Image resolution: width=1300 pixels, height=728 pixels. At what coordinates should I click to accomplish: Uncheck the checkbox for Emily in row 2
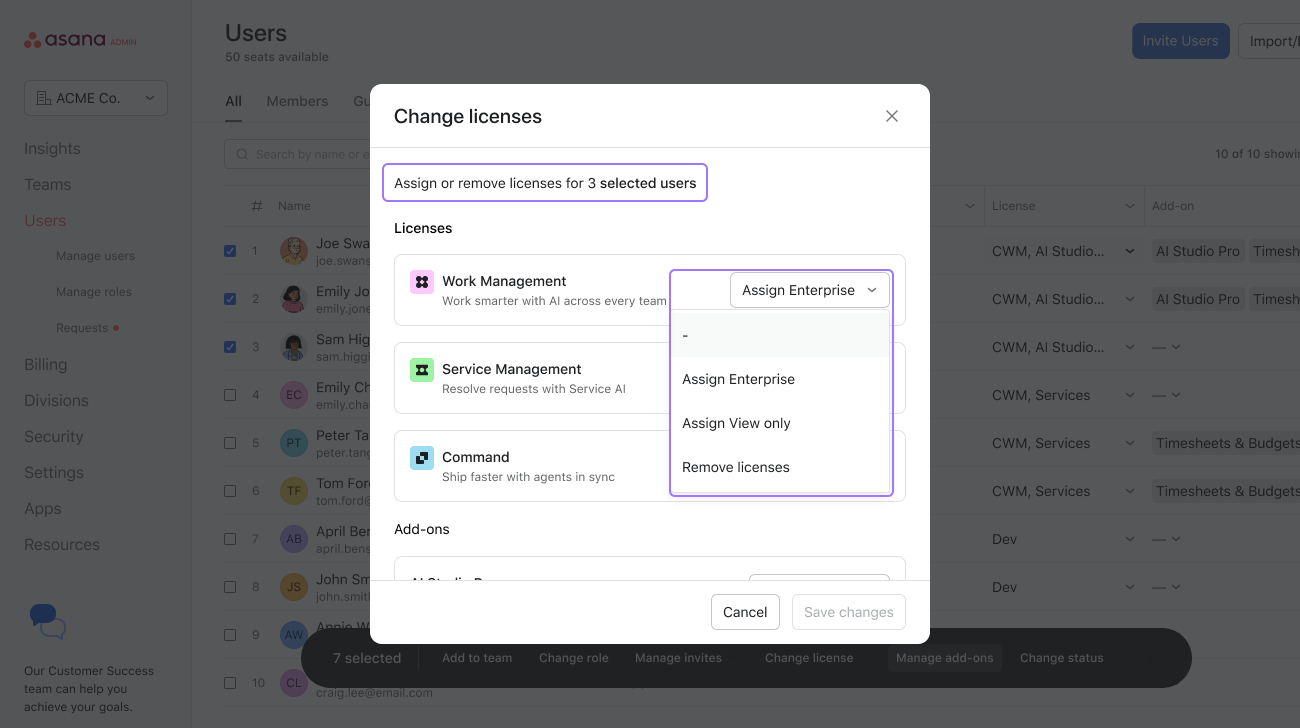[230, 299]
